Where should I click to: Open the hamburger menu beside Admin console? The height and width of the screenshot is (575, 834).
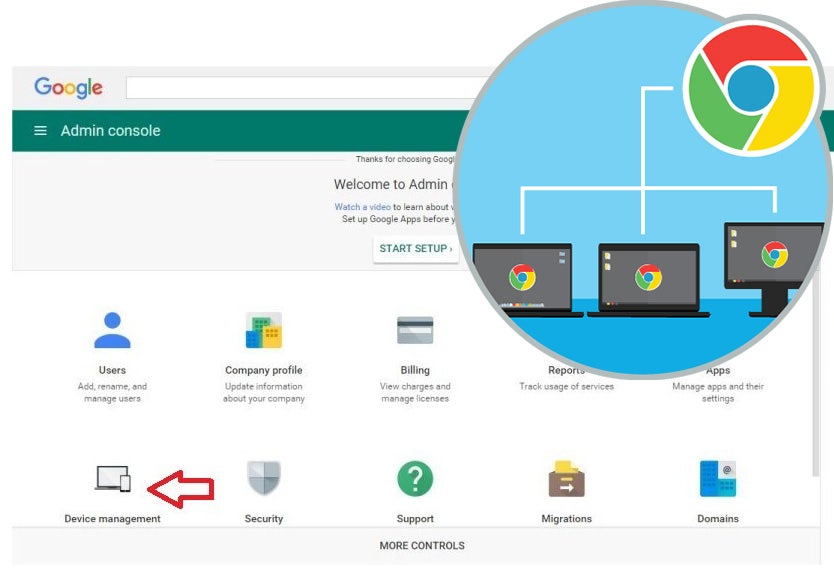[x=40, y=130]
